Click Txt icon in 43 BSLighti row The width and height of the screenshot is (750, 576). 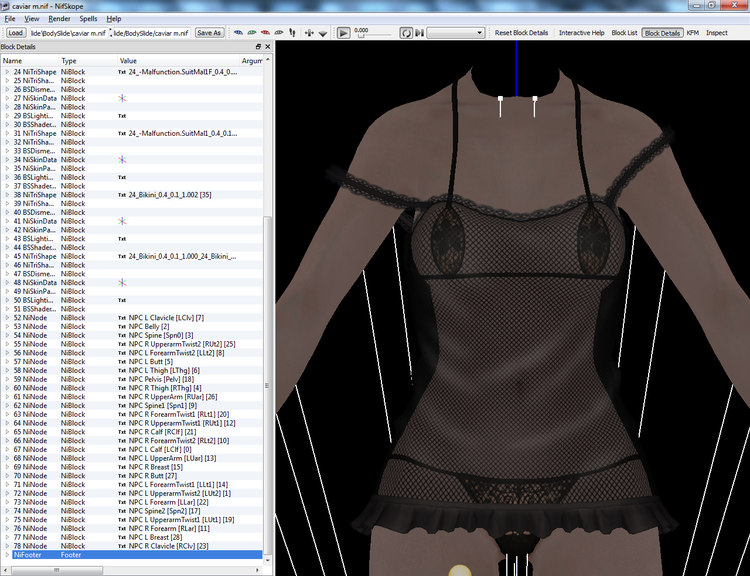[122, 239]
